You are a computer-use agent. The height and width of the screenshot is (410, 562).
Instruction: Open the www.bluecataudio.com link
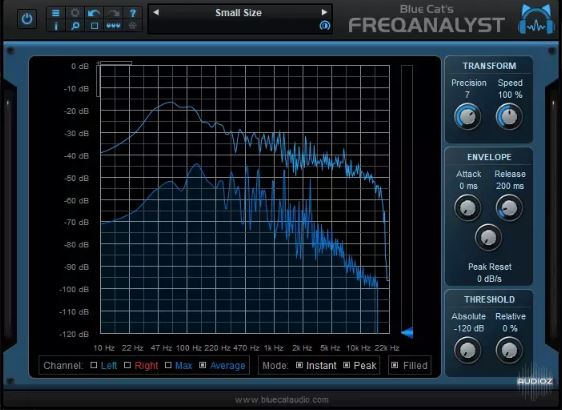(281, 400)
